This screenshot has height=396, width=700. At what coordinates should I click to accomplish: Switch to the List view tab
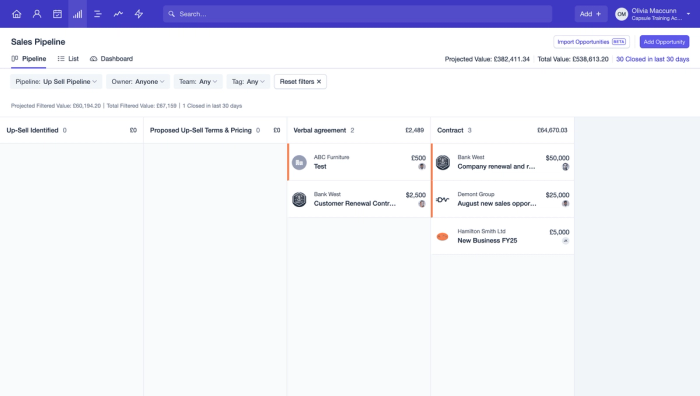(68, 58)
